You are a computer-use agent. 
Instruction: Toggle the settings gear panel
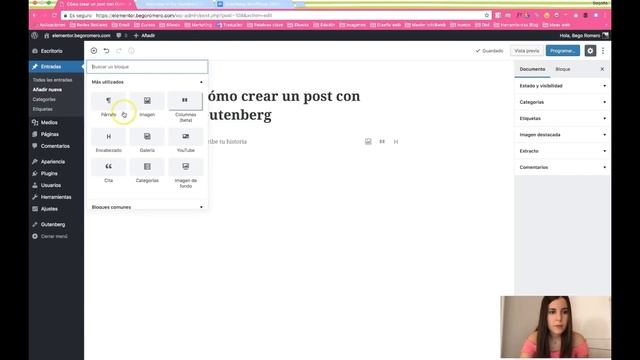point(590,51)
